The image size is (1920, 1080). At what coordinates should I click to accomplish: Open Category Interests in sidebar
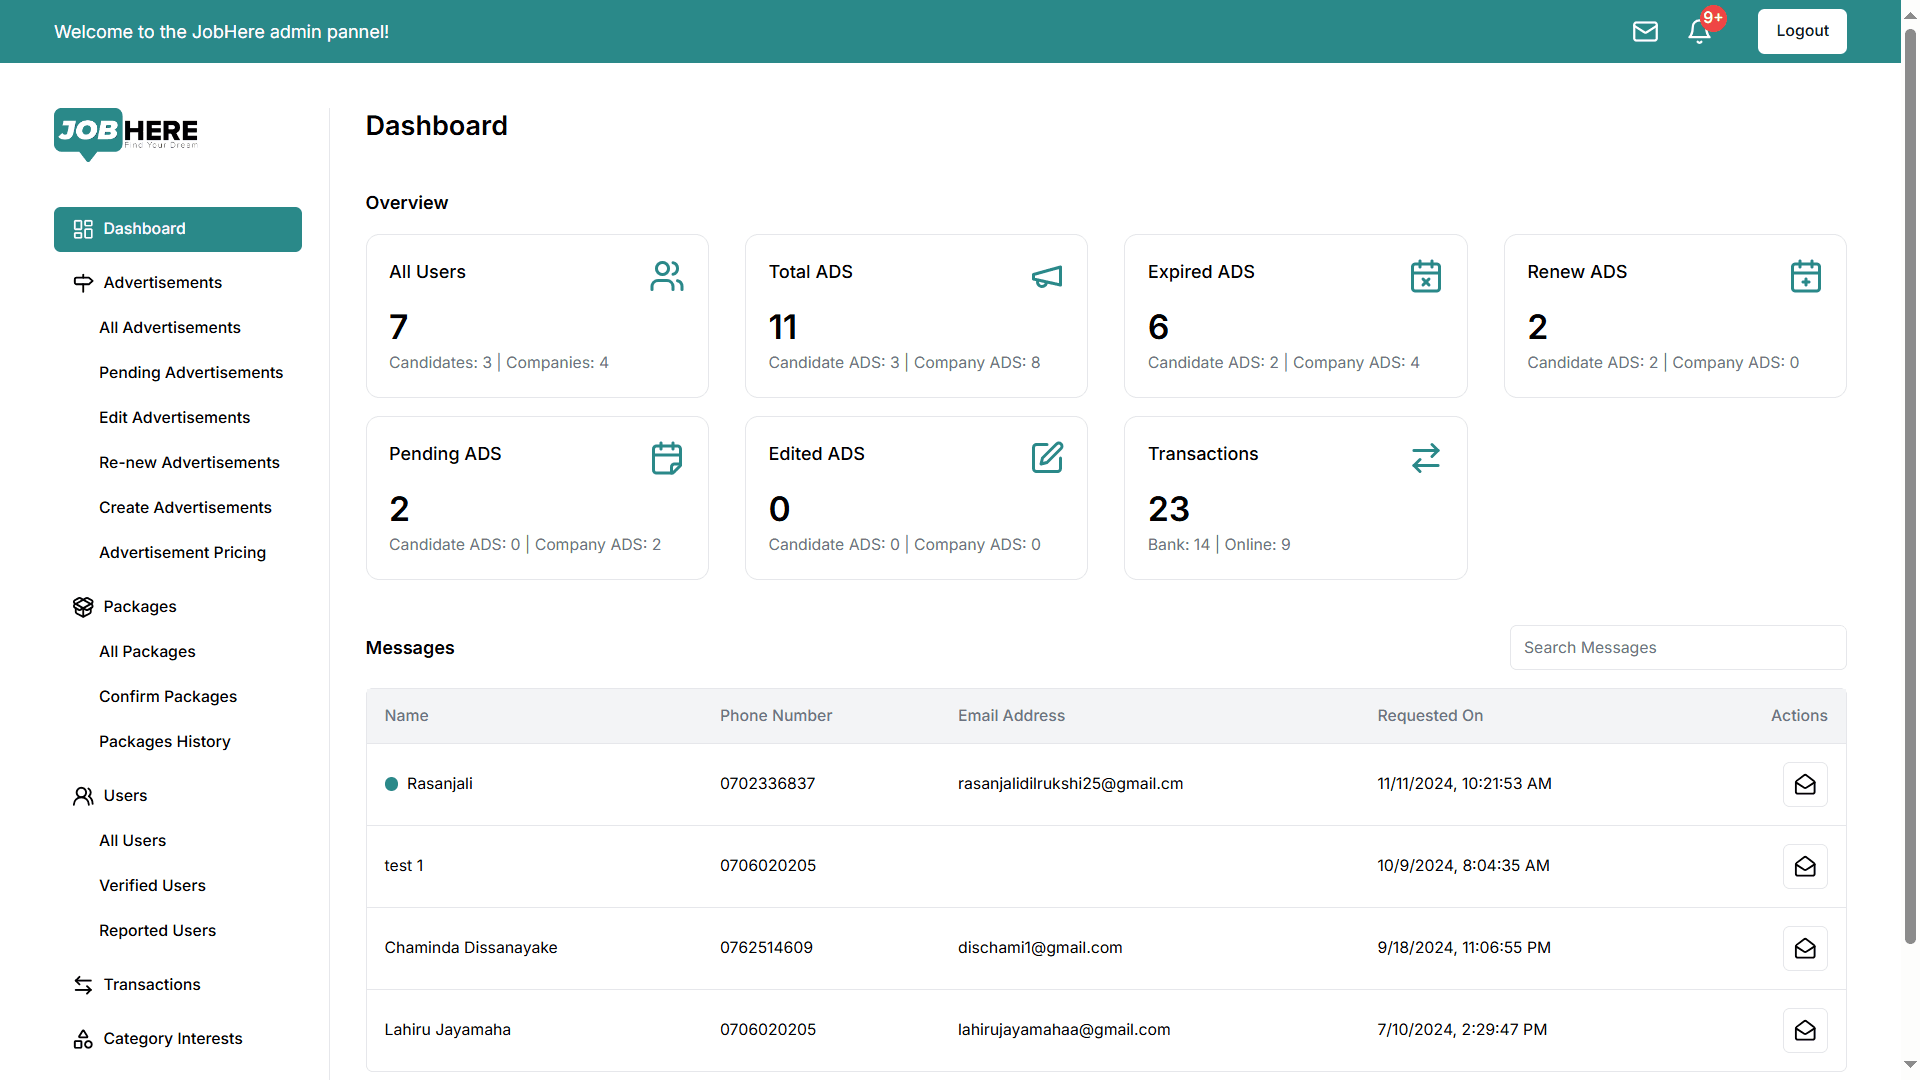pyautogui.click(x=172, y=1039)
